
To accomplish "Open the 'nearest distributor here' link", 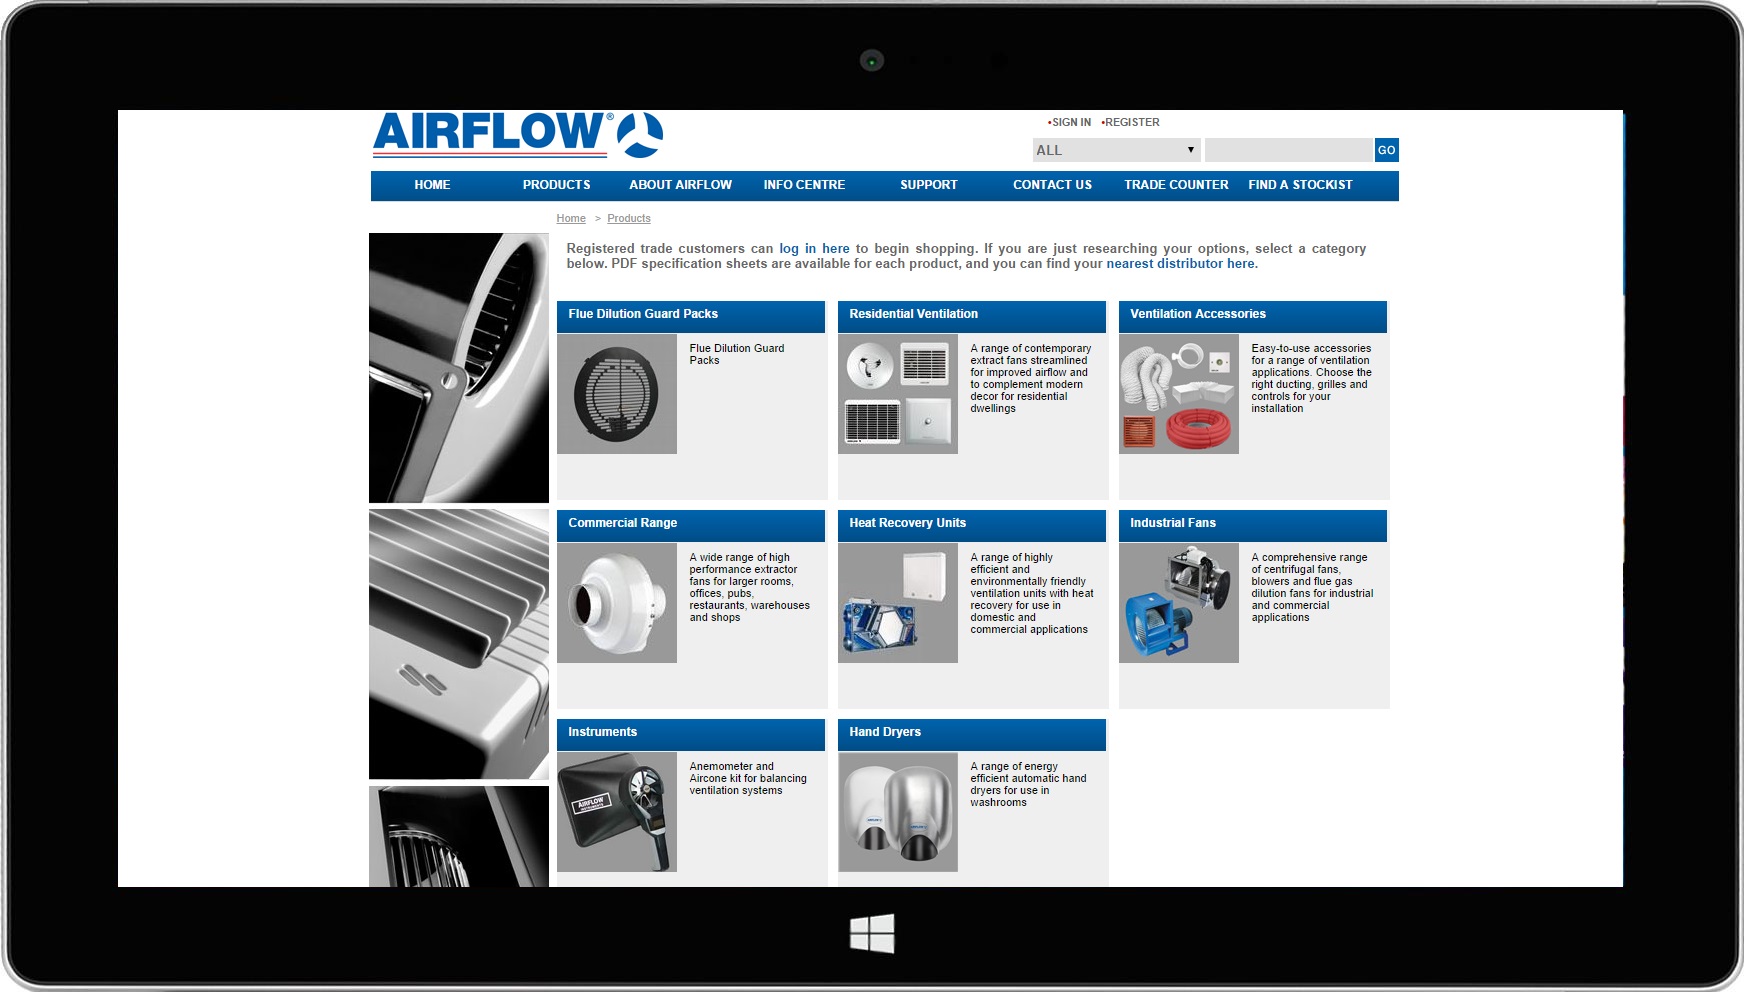I will (1181, 264).
